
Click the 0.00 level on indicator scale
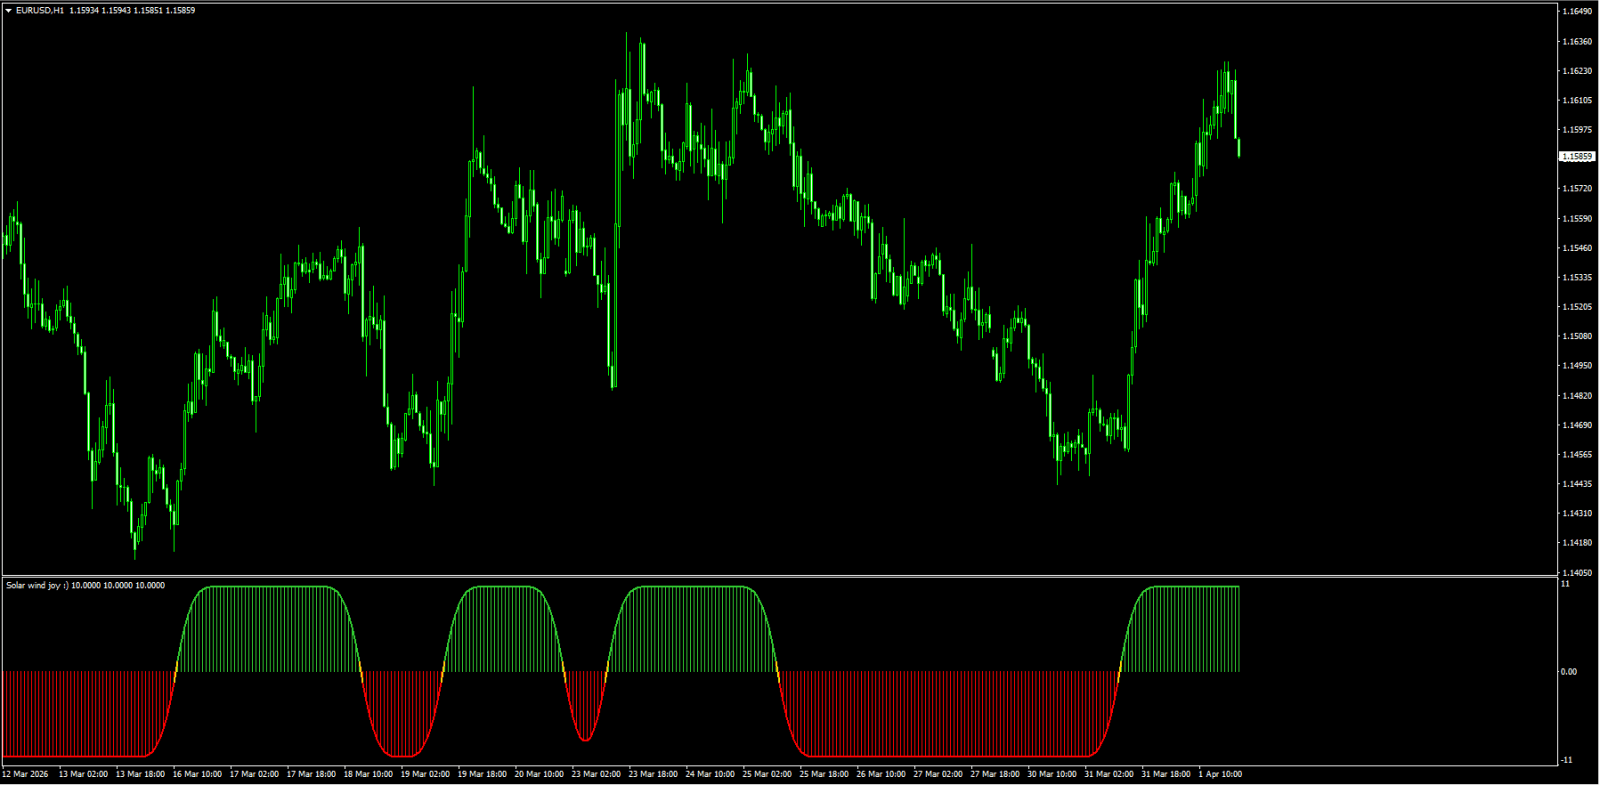[1569, 672]
